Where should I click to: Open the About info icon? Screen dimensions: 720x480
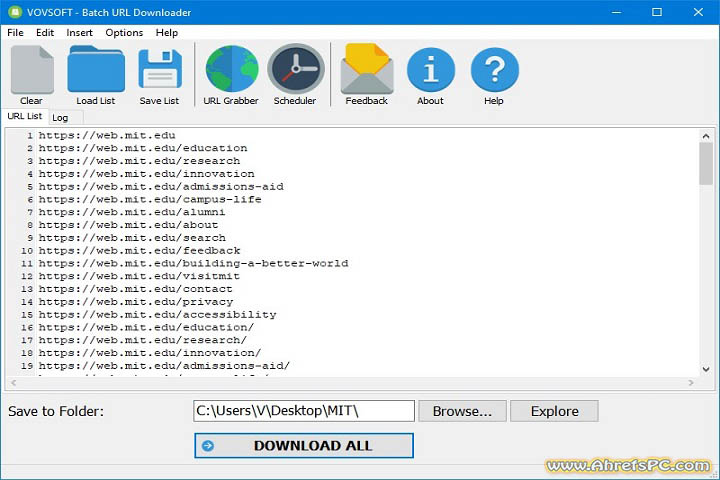coord(431,70)
